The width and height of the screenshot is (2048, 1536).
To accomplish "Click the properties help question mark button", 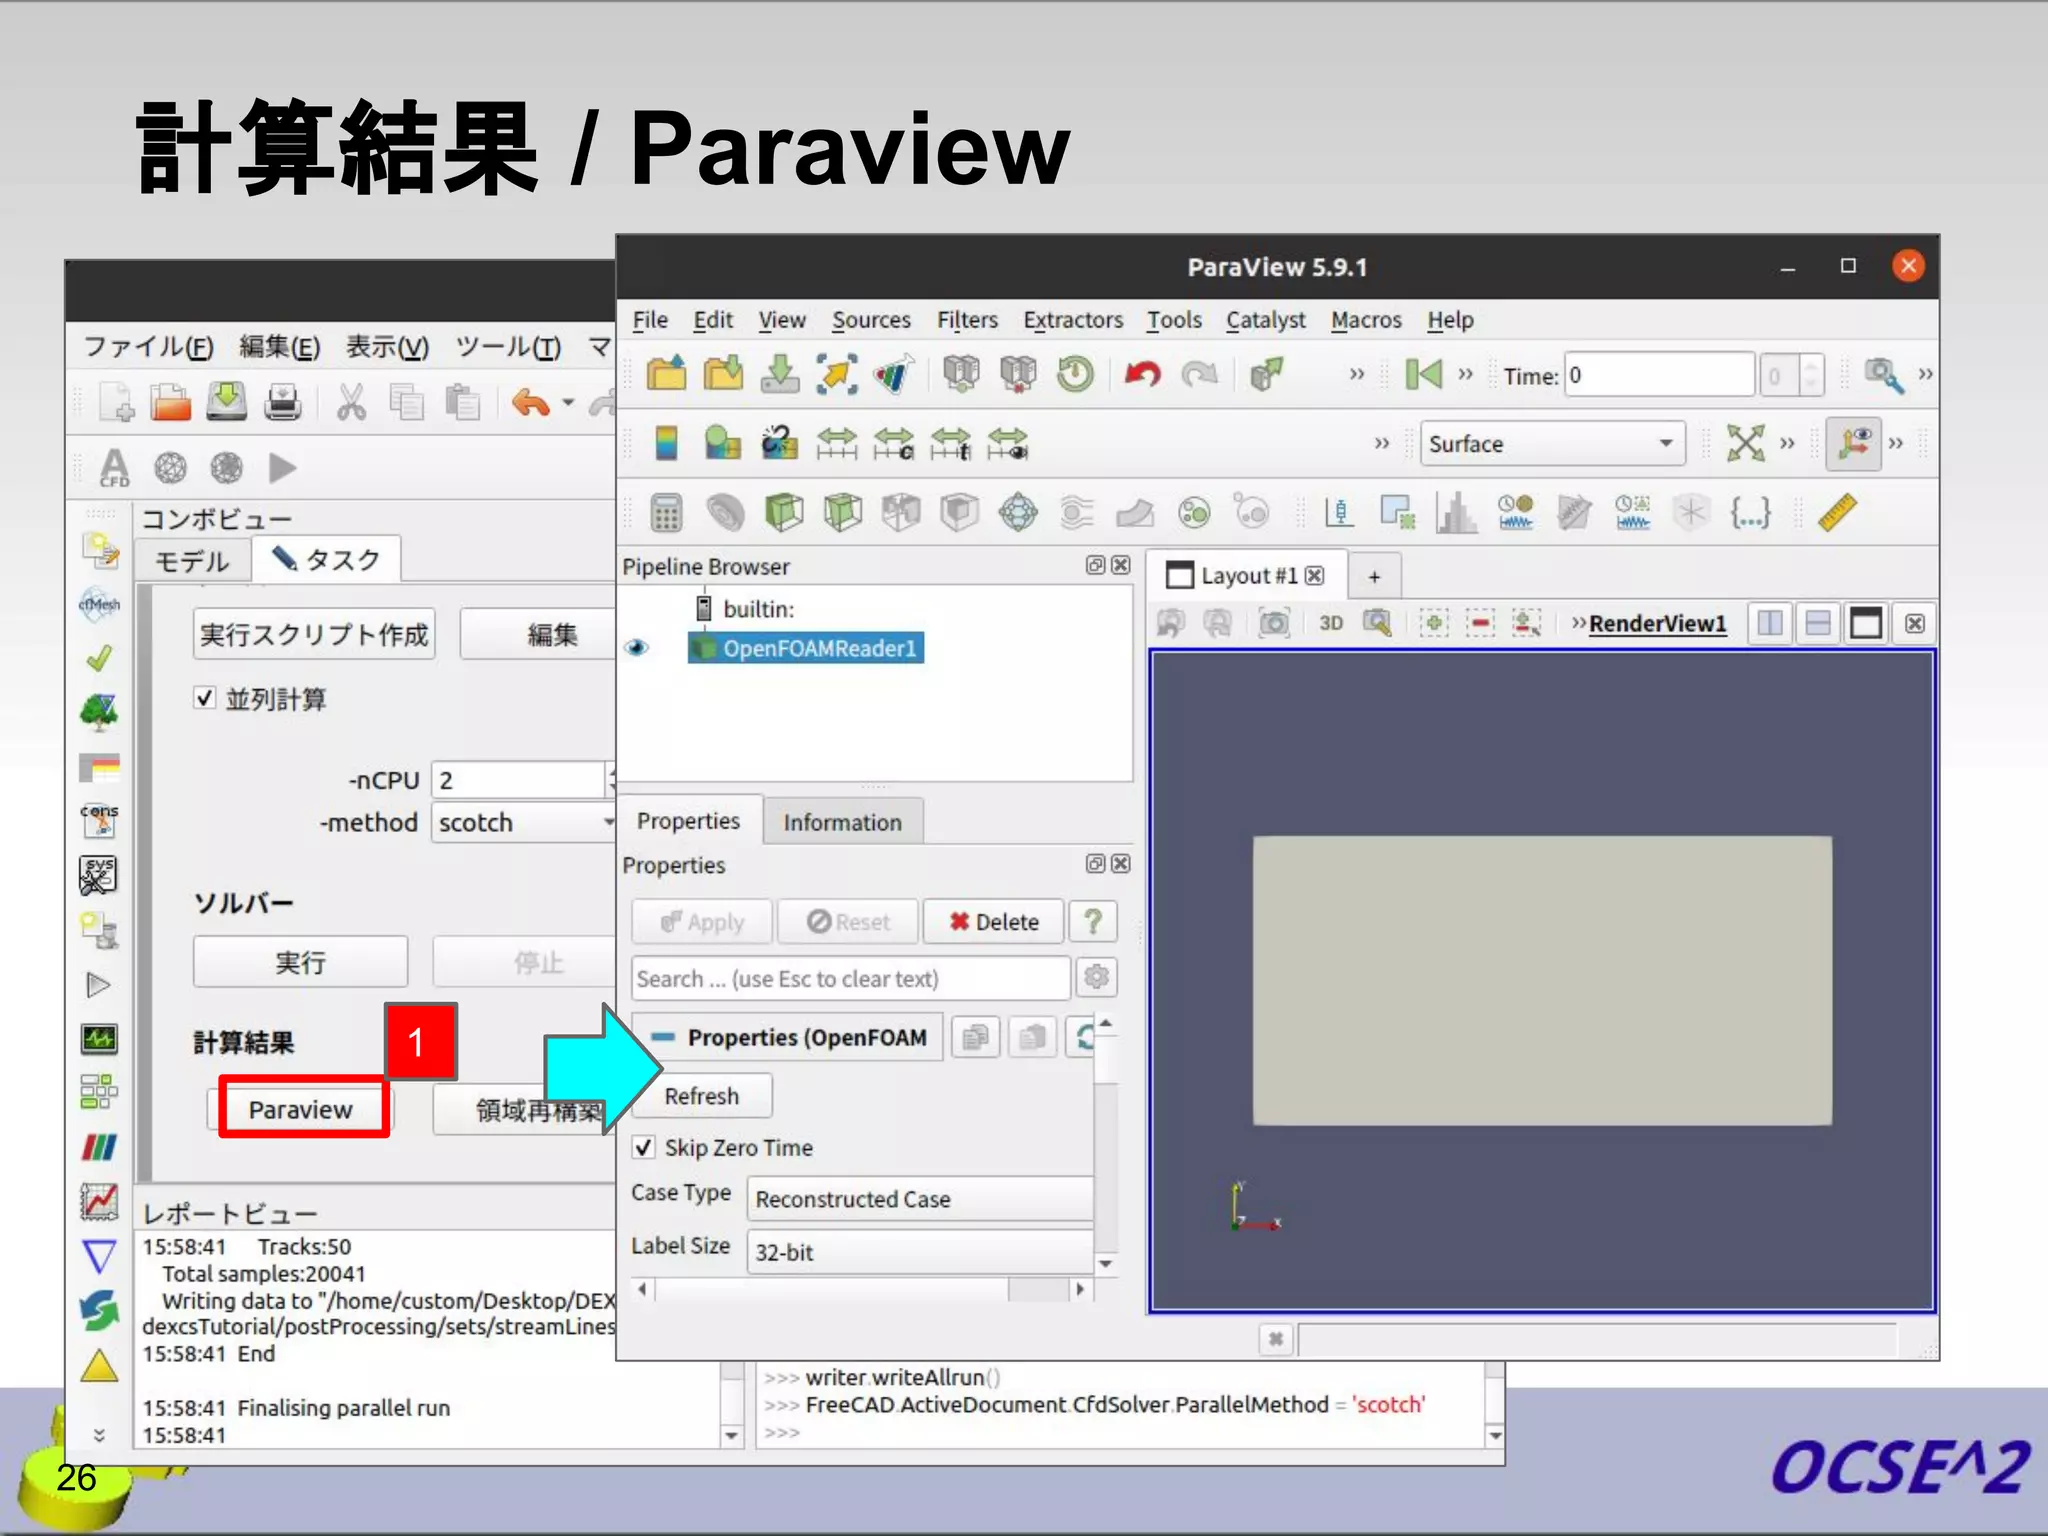I will pos(1092,922).
